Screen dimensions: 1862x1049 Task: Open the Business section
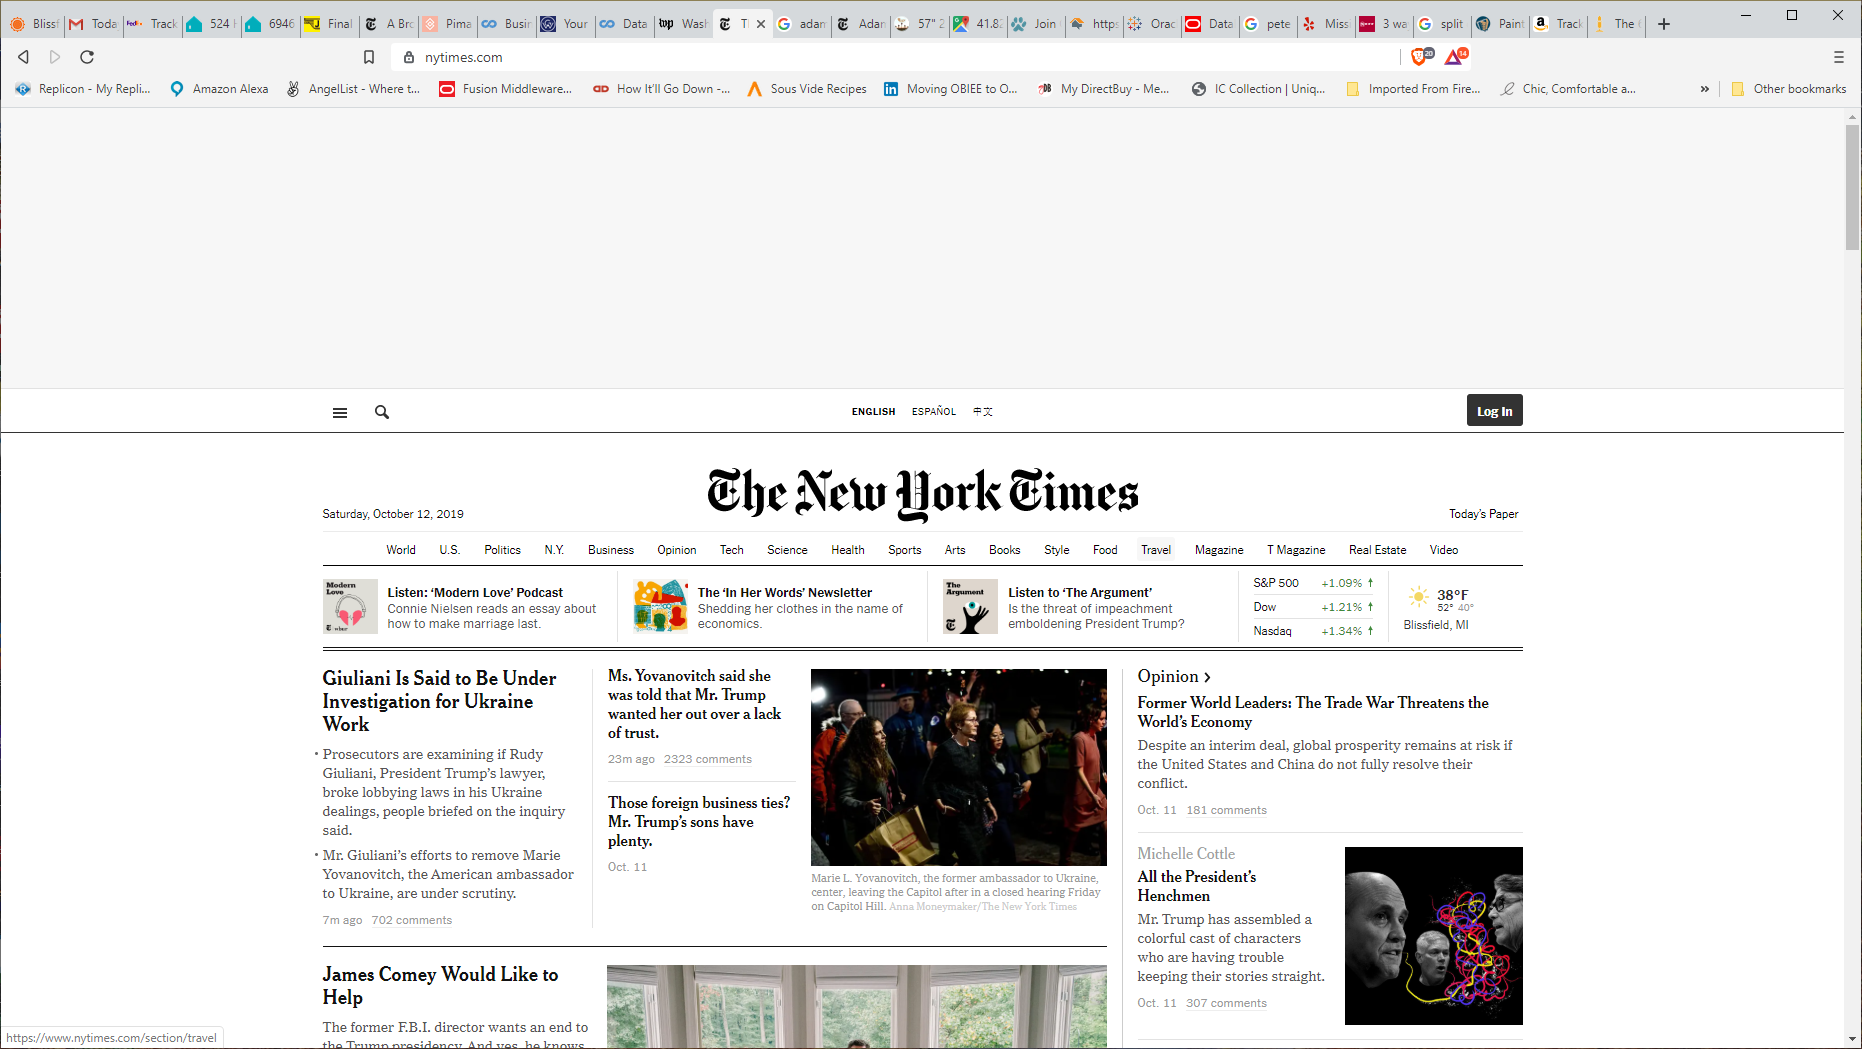pos(611,550)
